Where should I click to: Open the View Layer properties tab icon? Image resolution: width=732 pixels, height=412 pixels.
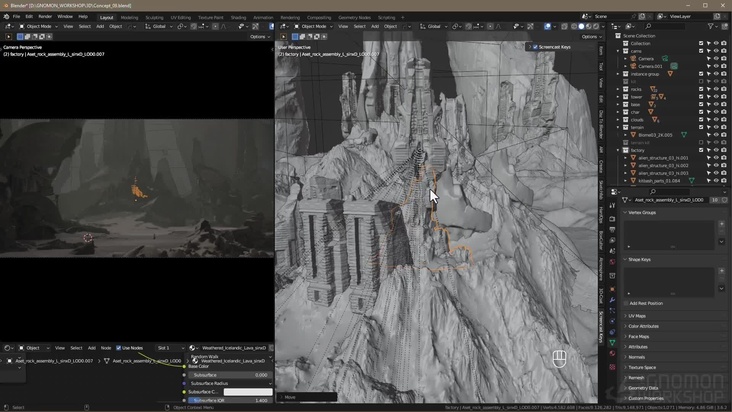pos(612,240)
